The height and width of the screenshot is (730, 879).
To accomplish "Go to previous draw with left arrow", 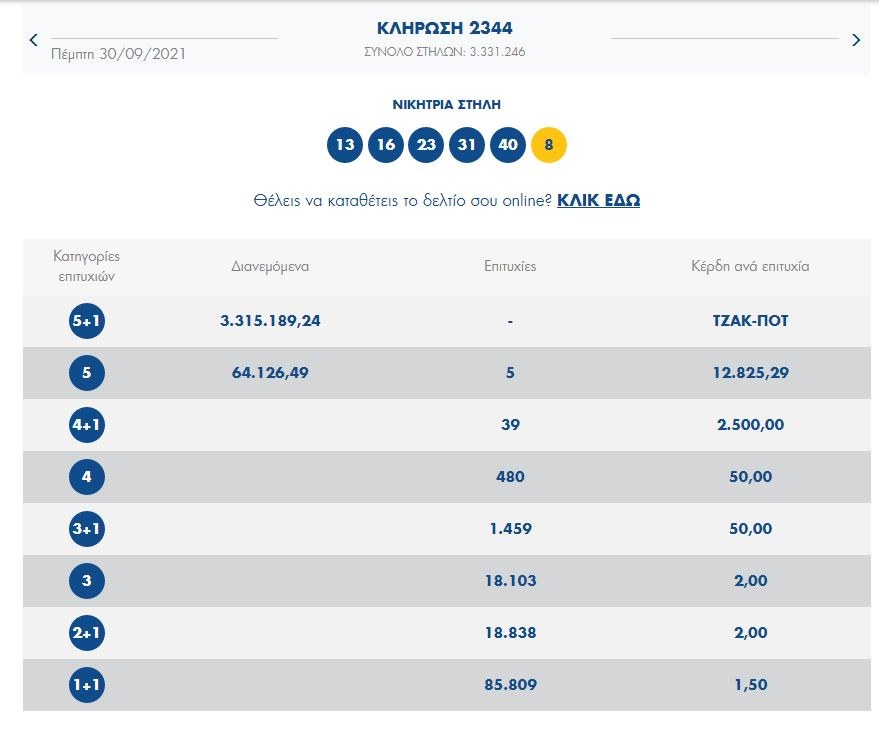I will click(x=33, y=40).
